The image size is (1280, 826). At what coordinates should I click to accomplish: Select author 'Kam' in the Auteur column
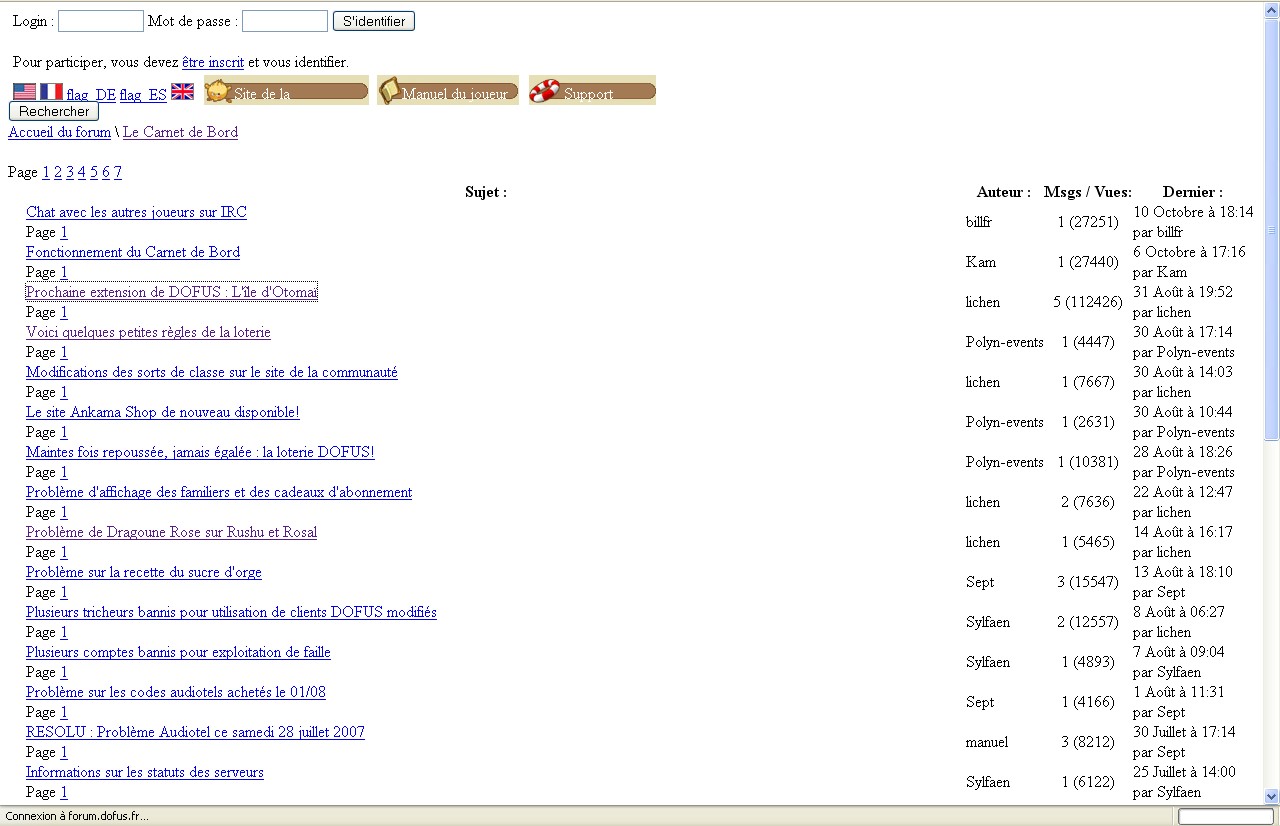tap(981, 262)
